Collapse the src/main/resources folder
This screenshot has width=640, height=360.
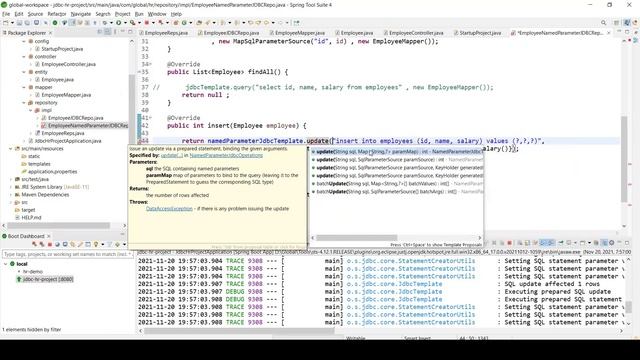pos(11,149)
